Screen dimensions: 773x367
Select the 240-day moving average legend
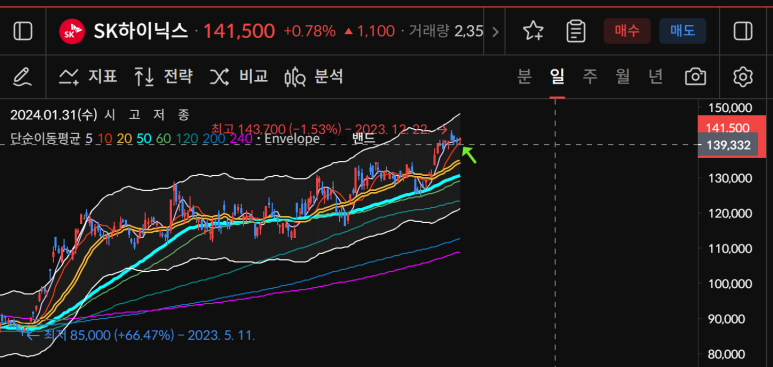(241, 139)
